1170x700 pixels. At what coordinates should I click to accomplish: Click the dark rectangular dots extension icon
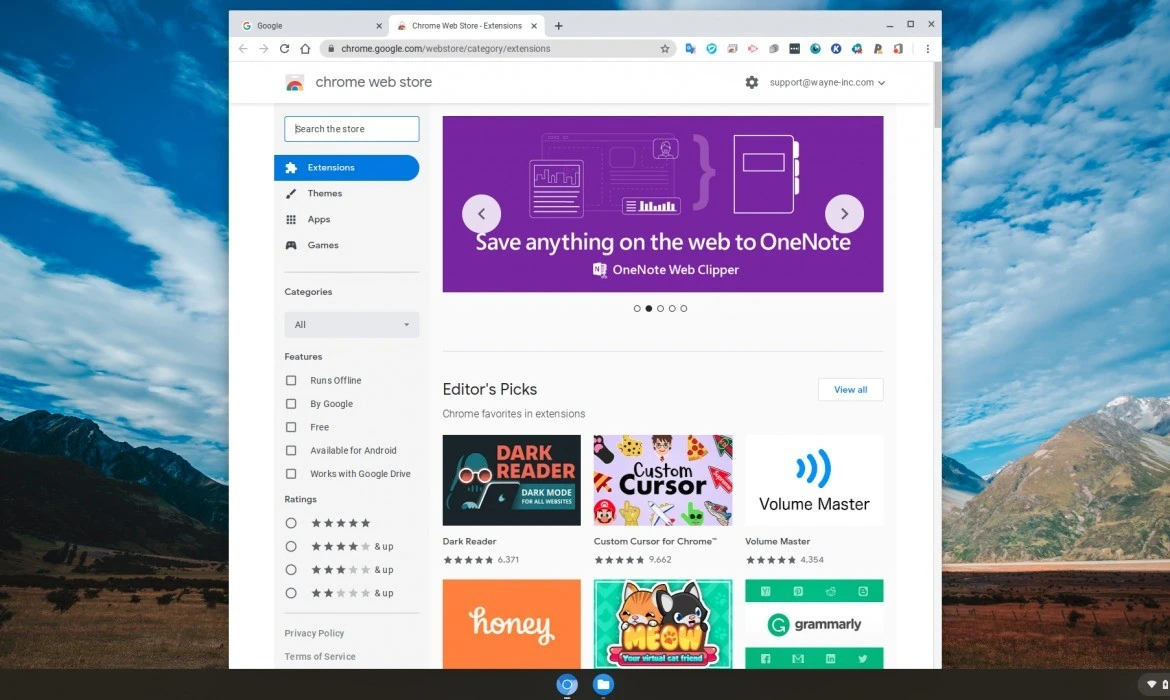click(794, 49)
